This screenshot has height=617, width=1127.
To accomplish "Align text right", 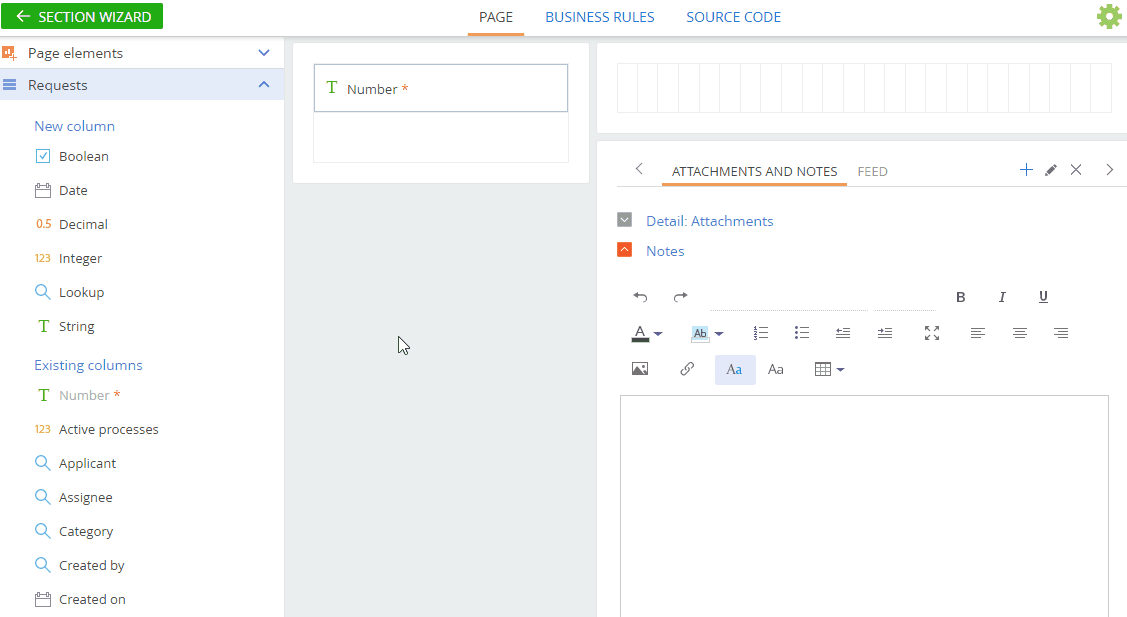I will 1061,333.
